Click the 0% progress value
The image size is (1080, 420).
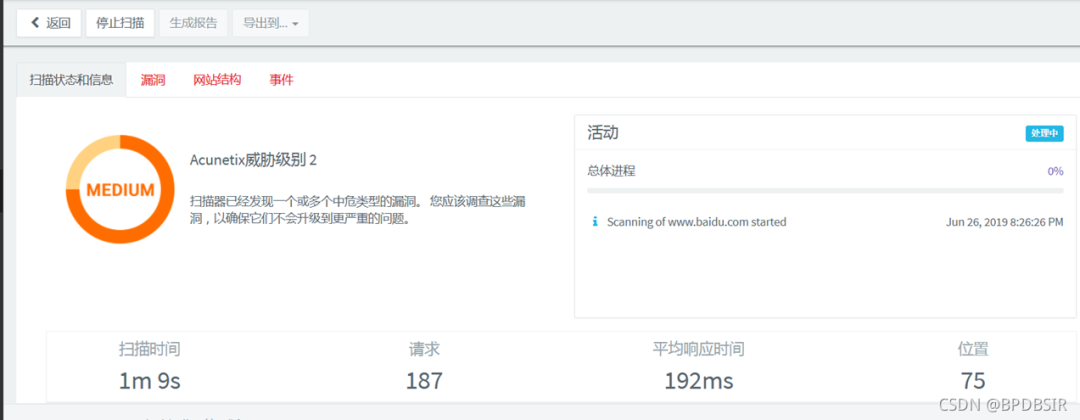click(x=1055, y=171)
